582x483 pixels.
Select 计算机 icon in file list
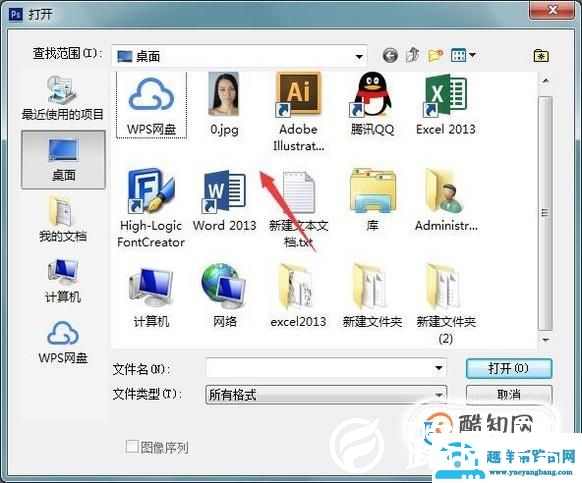pos(151,298)
